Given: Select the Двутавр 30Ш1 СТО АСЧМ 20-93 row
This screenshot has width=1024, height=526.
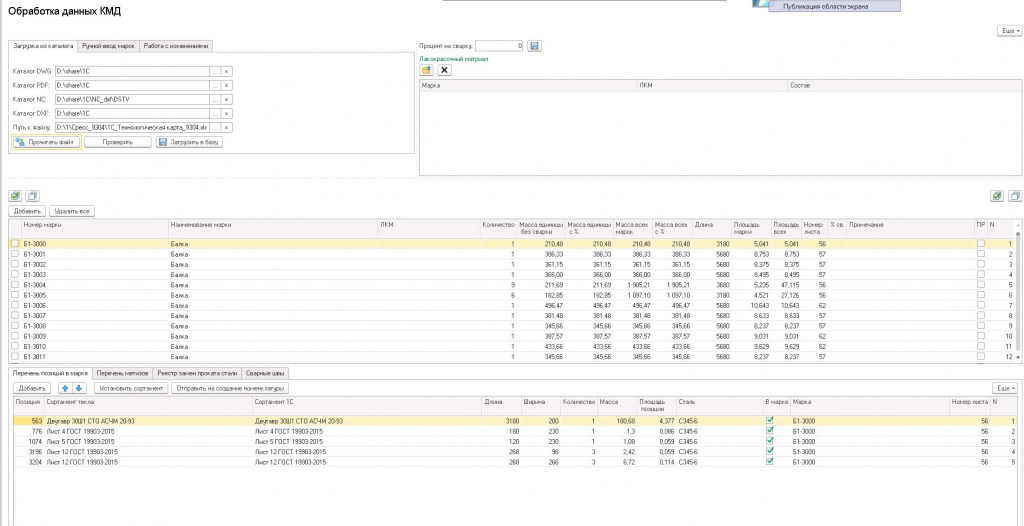Looking at the screenshot, I should 515,421.
